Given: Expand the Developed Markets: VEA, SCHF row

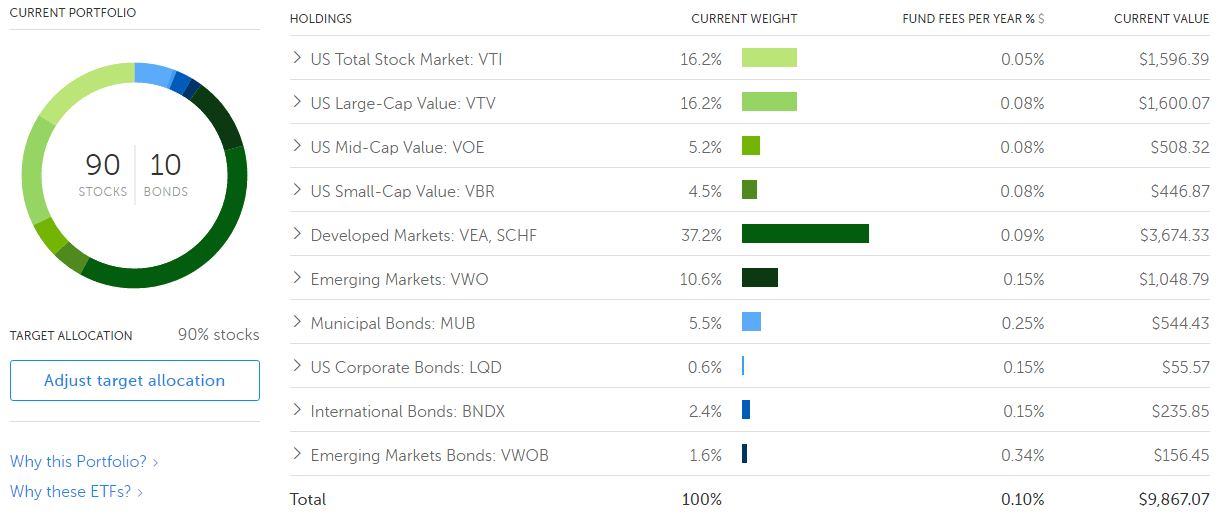Looking at the screenshot, I should (x=297, y=234).
